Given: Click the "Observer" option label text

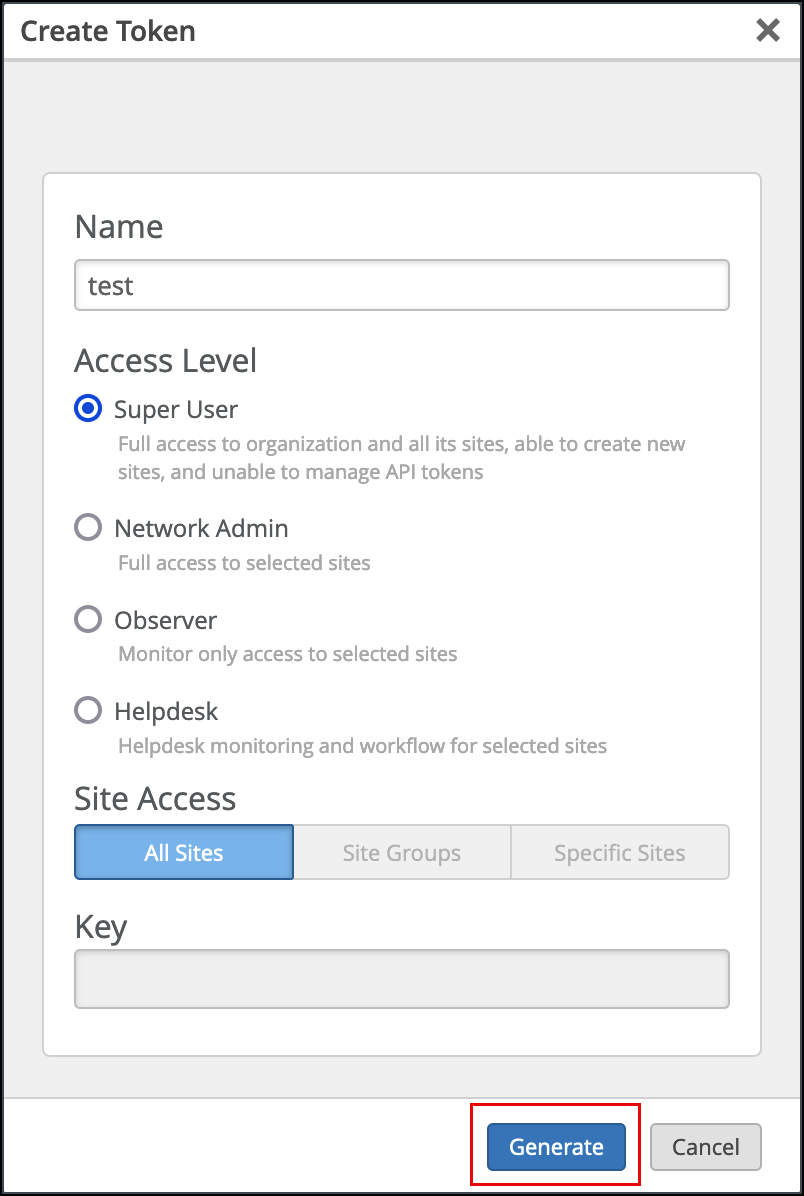Looking at the screenshot, I should [165, 620].
